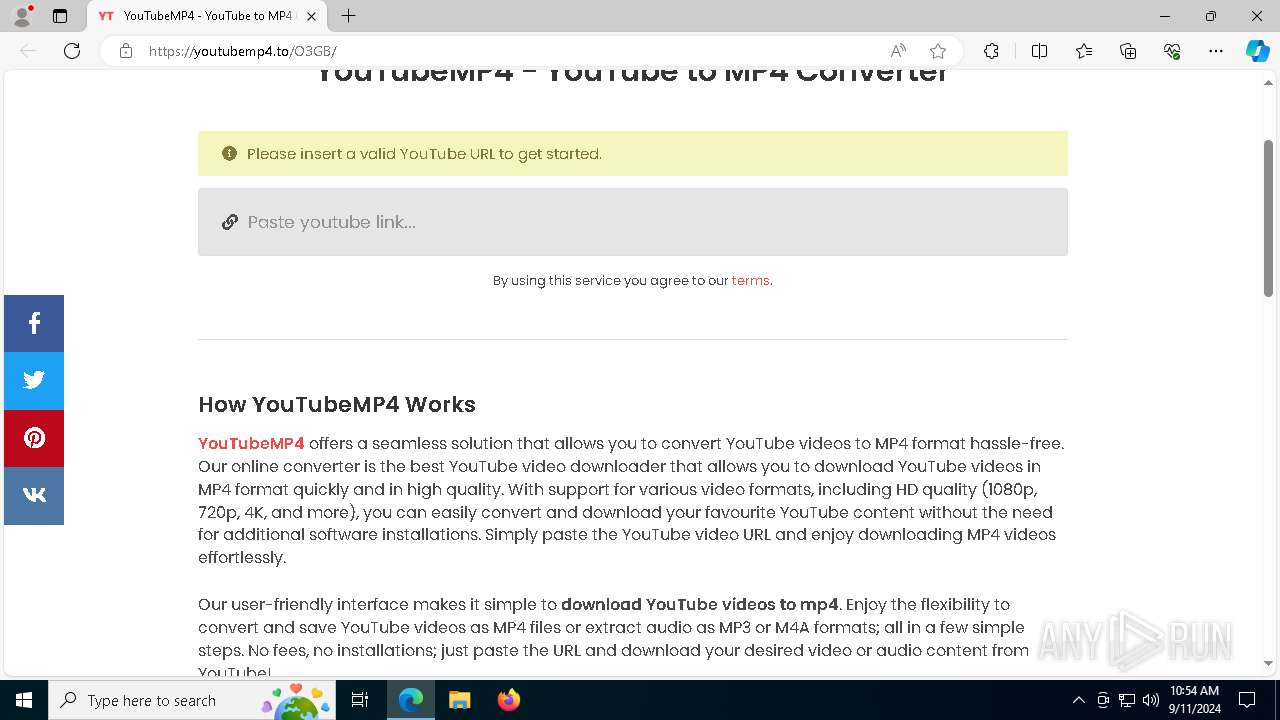The width and height of the screenshot is (1280, 720).
Task: Open Read aloud icon in address bar
Action: click(898, 51)
